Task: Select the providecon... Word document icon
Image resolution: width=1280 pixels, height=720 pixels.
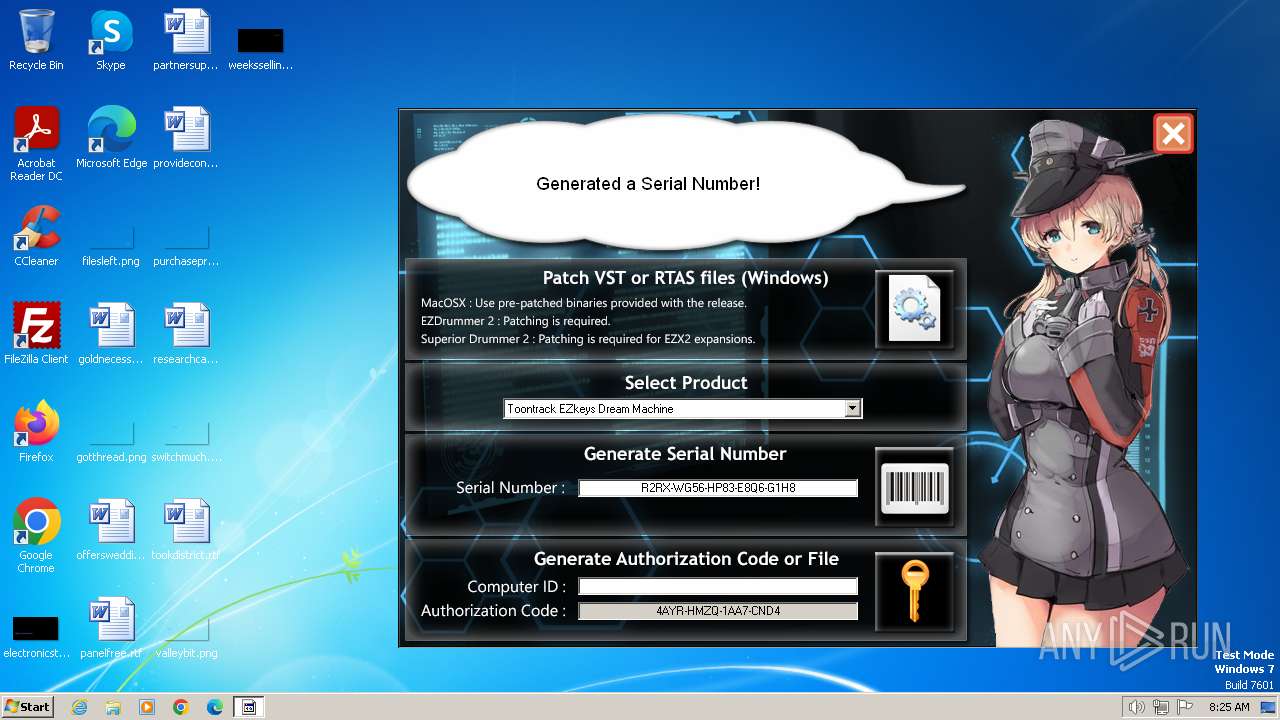Action: 186,138
